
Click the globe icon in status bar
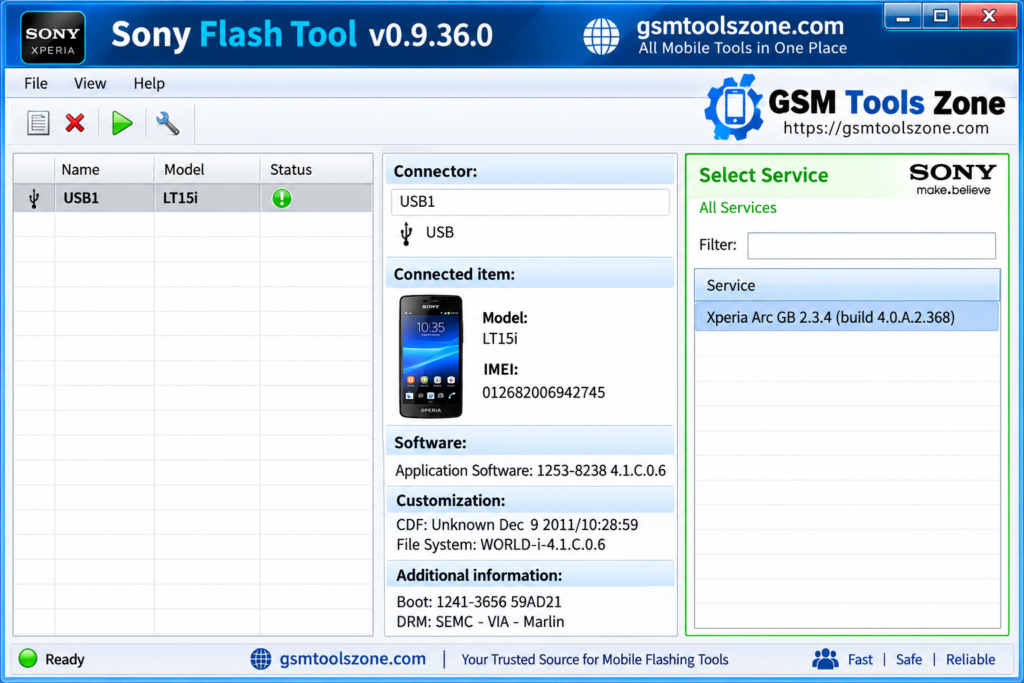point(261,659)
